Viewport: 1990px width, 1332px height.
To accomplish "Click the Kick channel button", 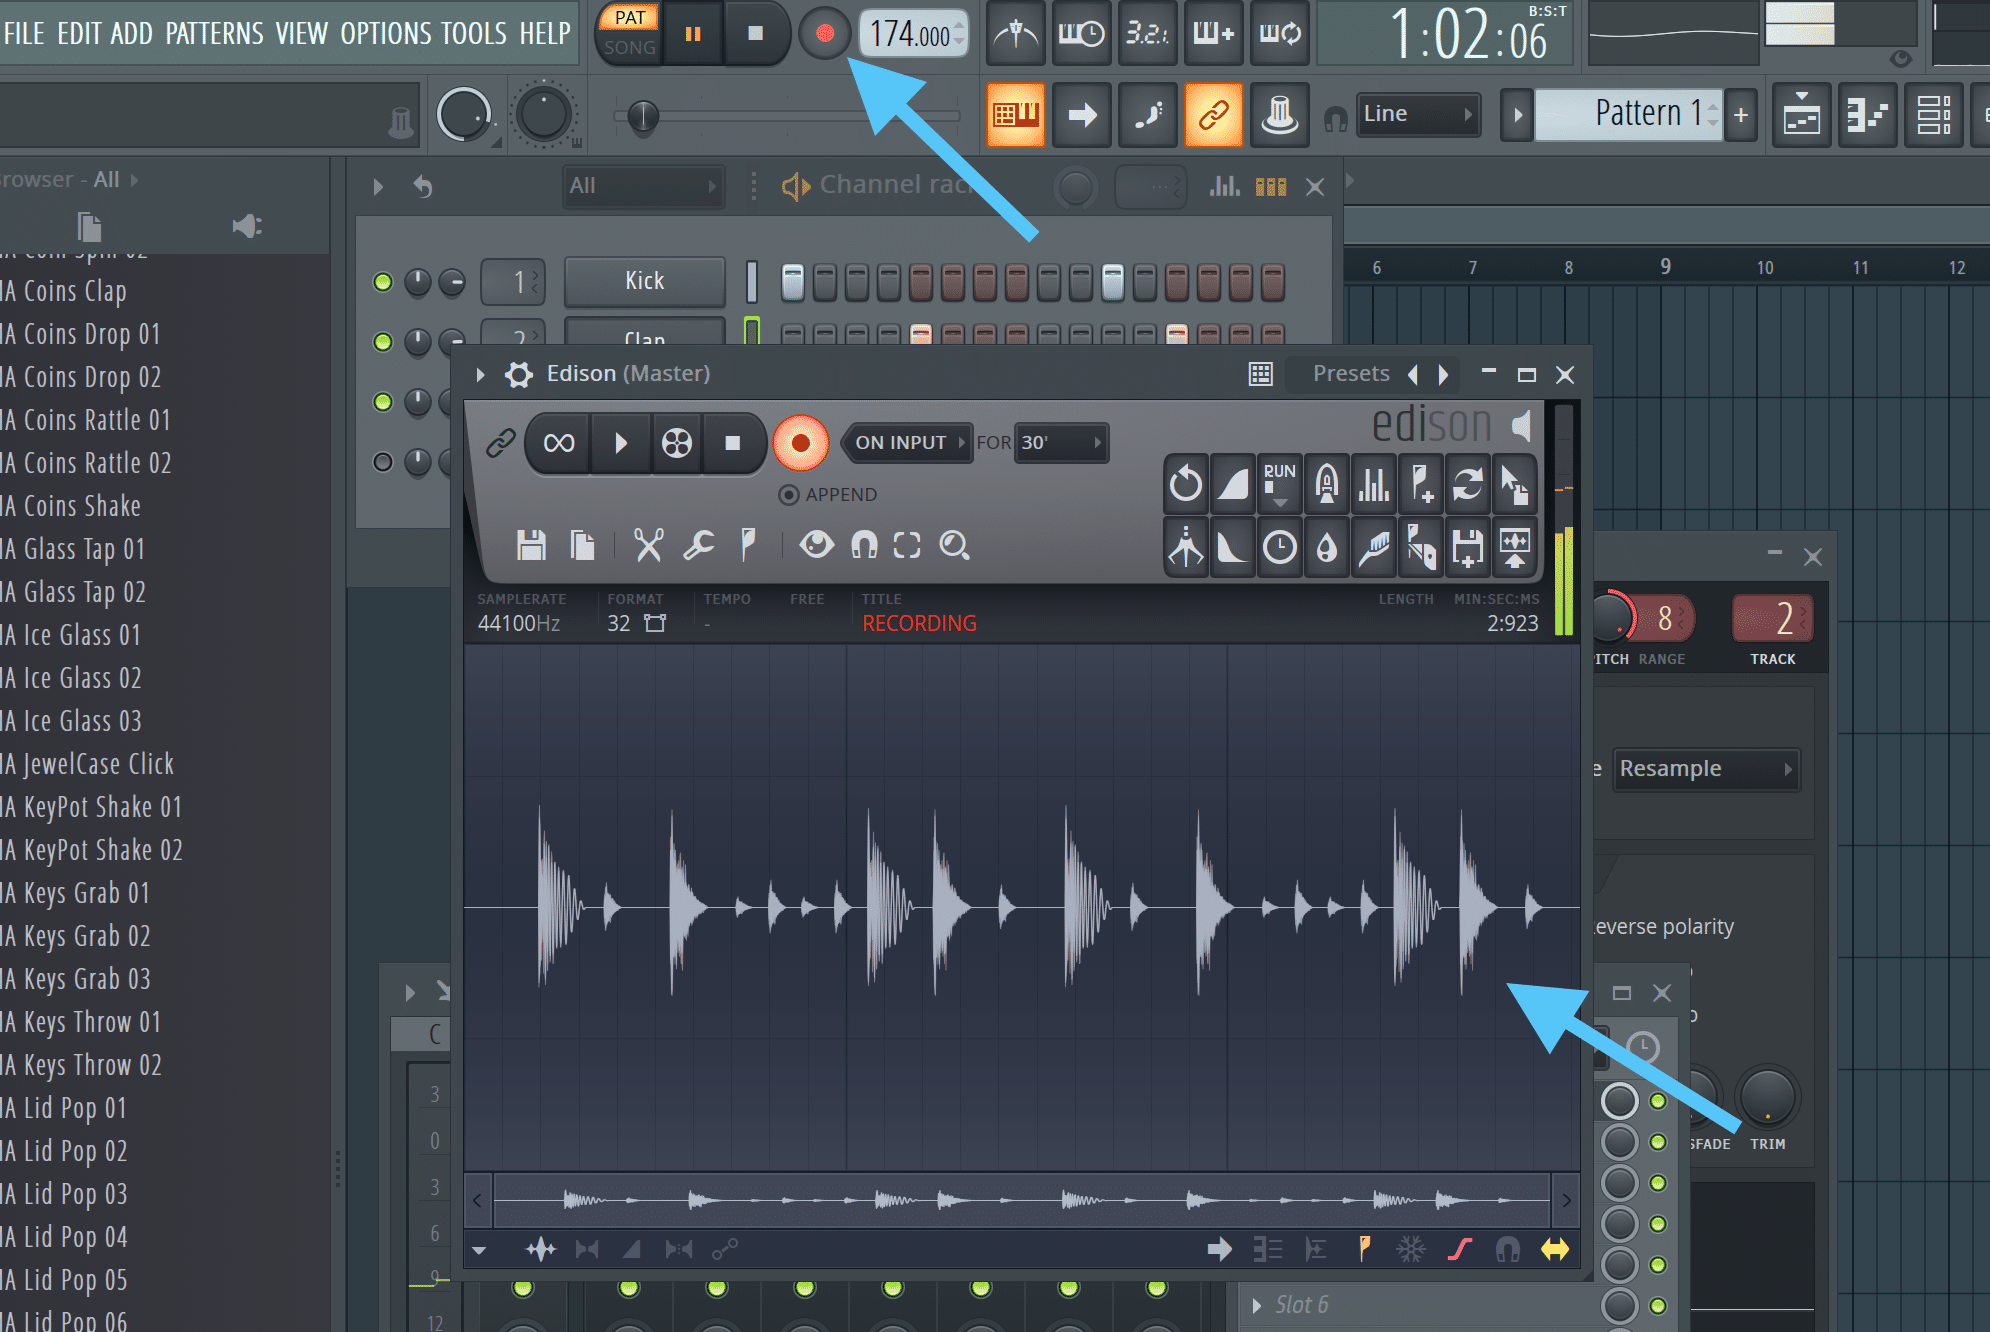I will [x=644, y=281].
